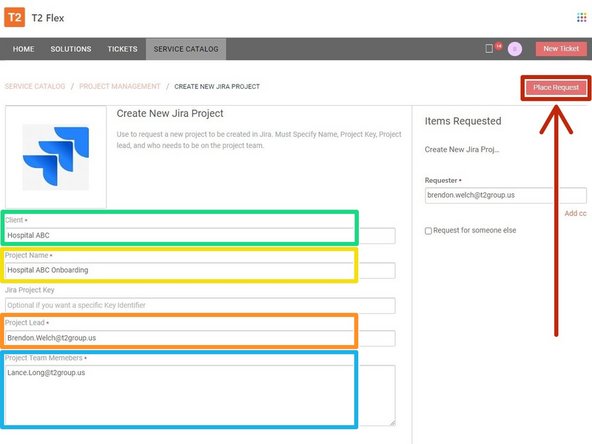Select the SERVICE CATALOG tab
592x444 pixels.
tap(186, 49)
